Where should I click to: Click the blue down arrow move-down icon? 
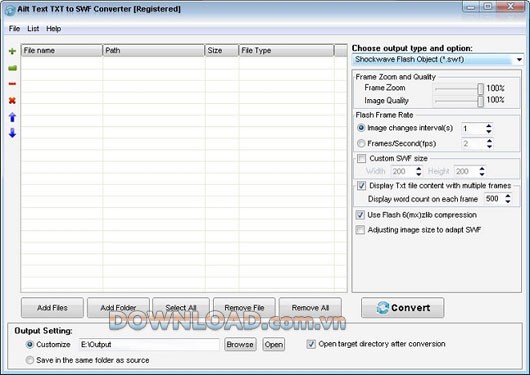click(12, 133)
